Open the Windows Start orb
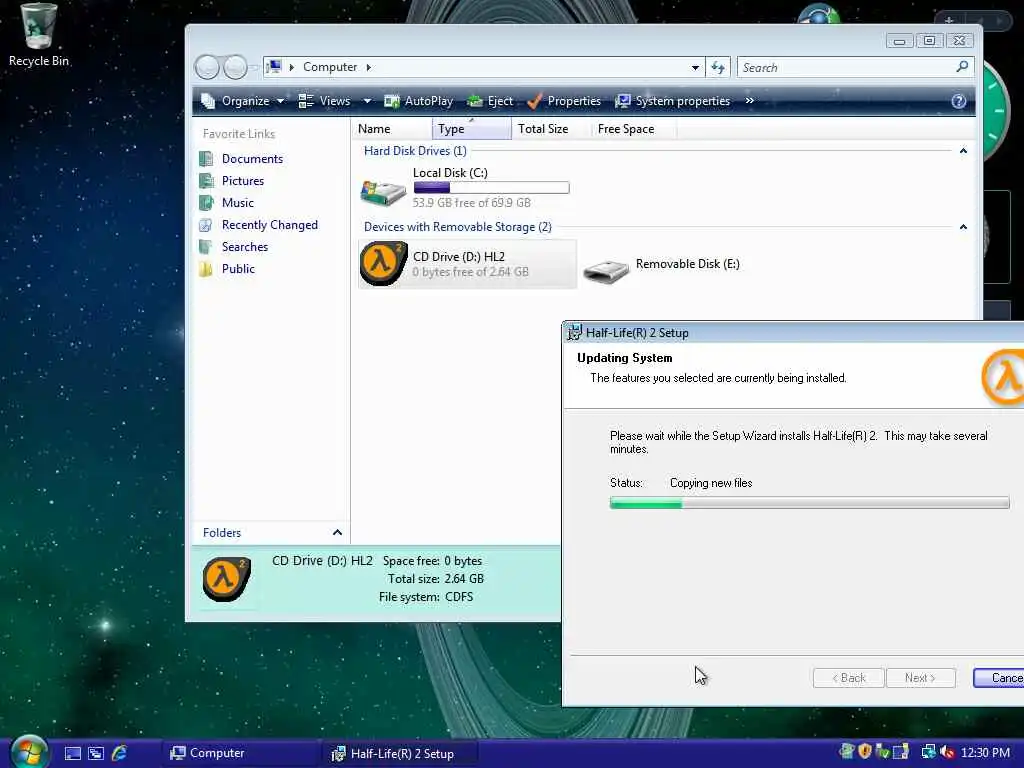This screenshot has height=768, width=1024. coord(29,752)
